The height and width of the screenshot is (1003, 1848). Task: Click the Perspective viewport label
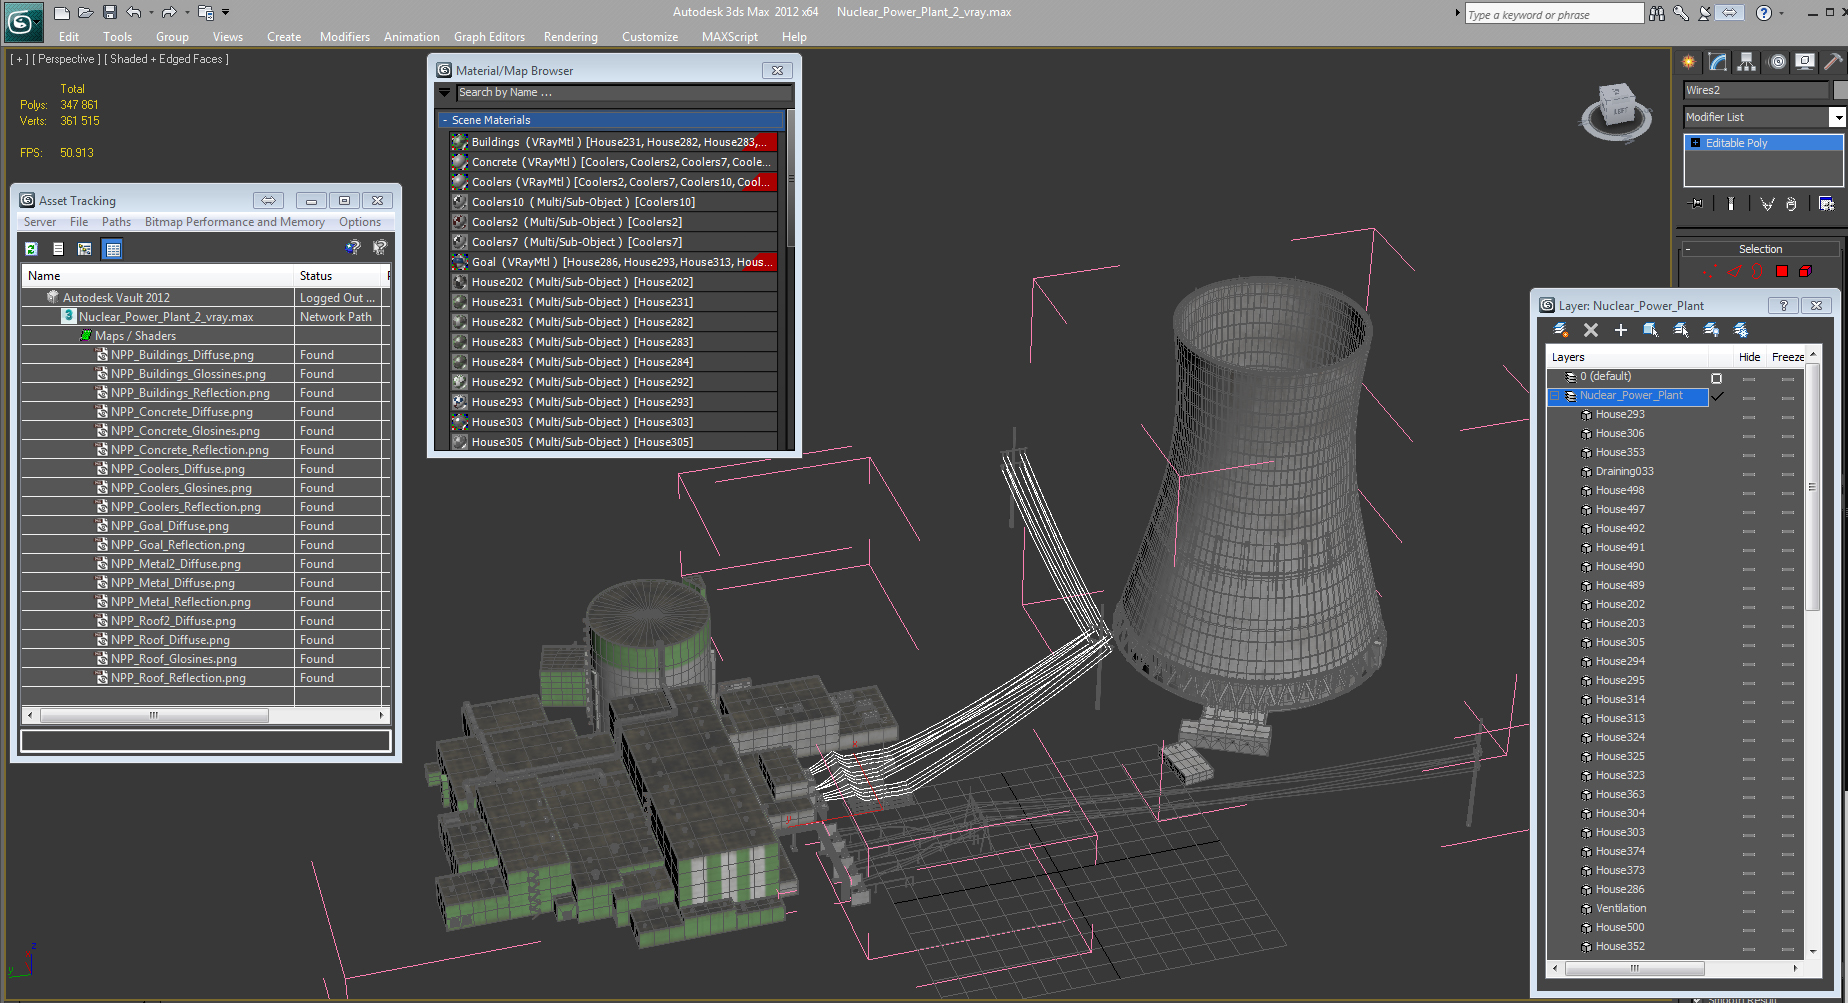[x=66, y=59]
